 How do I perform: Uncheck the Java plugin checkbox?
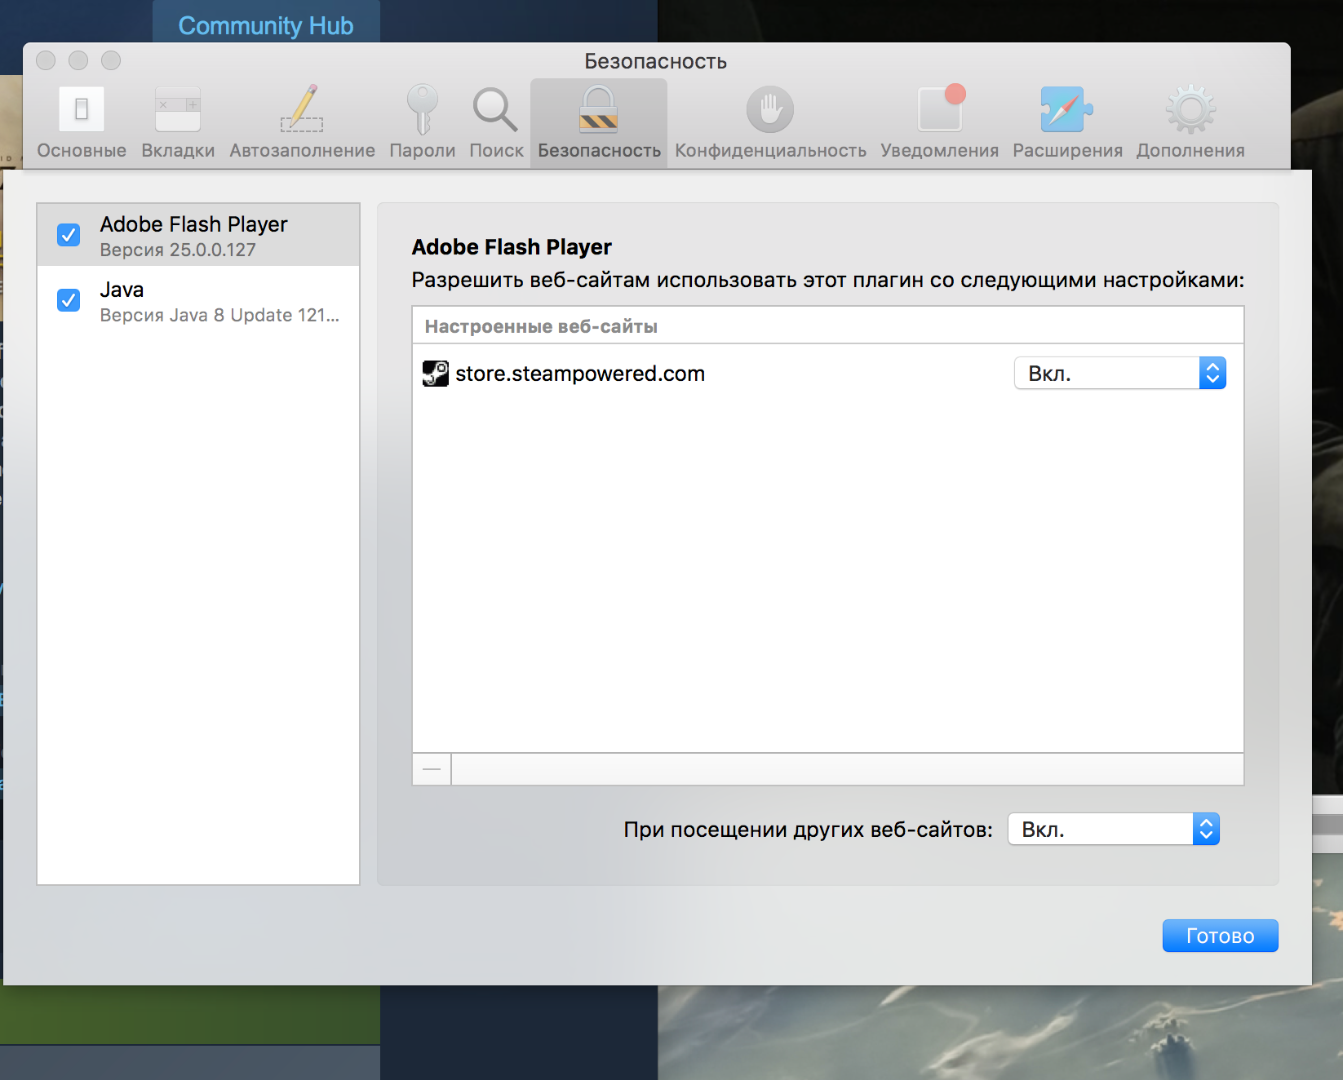[69, 300]
